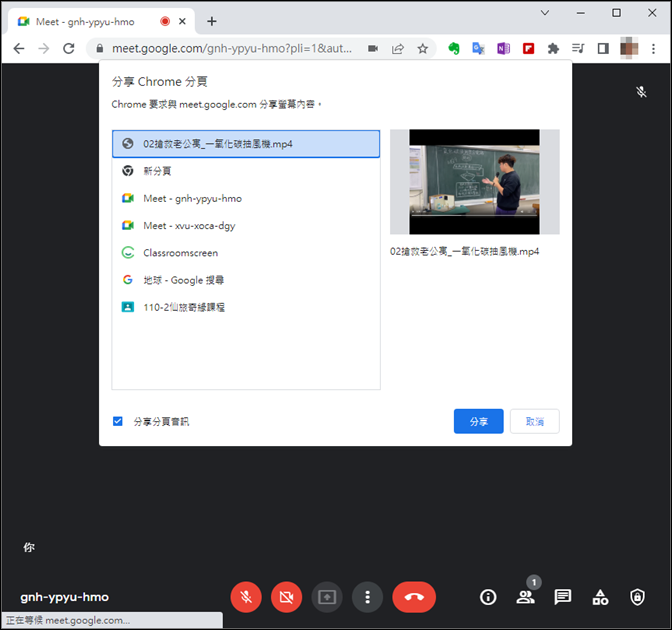Screen dimensions: 672x630
Task: Open the tab search dropdown arrow
Action: [x=545, y=13]
